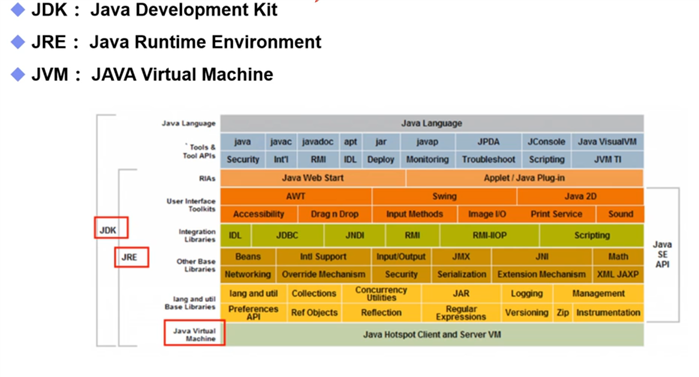Click the JRE red-boxed label

[x=132, y=257]
